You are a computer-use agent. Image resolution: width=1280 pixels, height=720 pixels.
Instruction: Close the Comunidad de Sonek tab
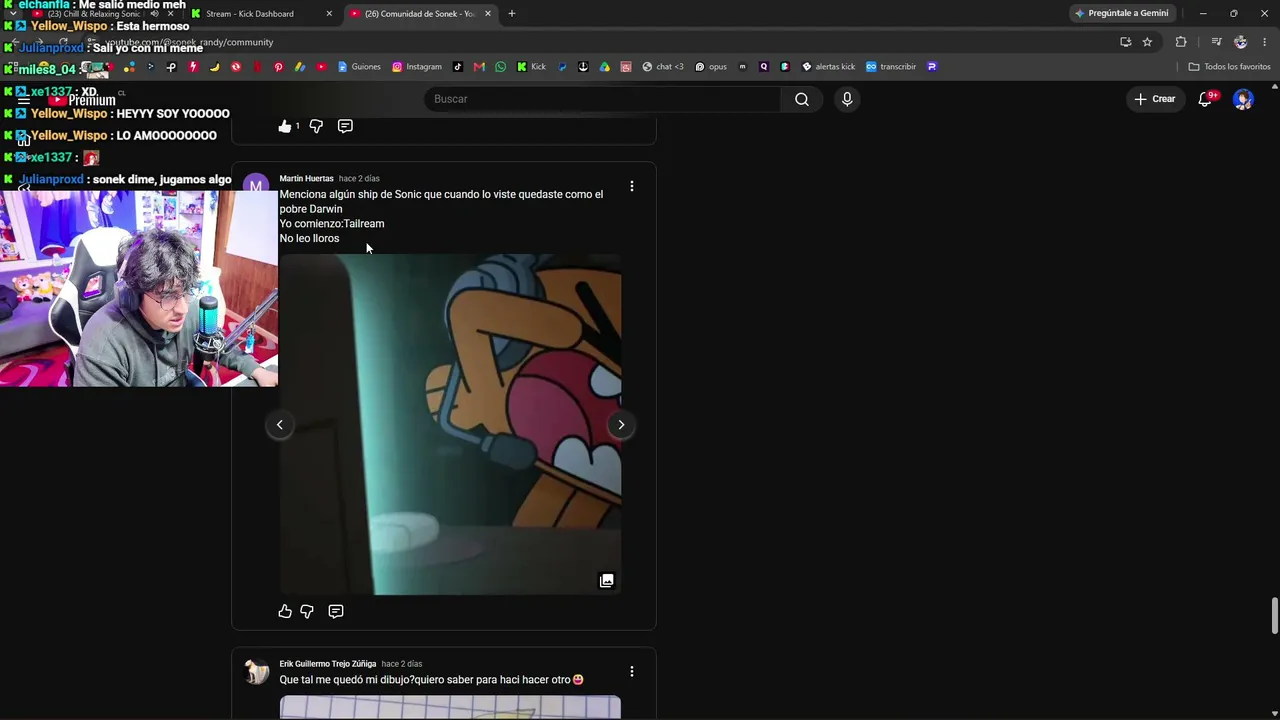point(488,14)
